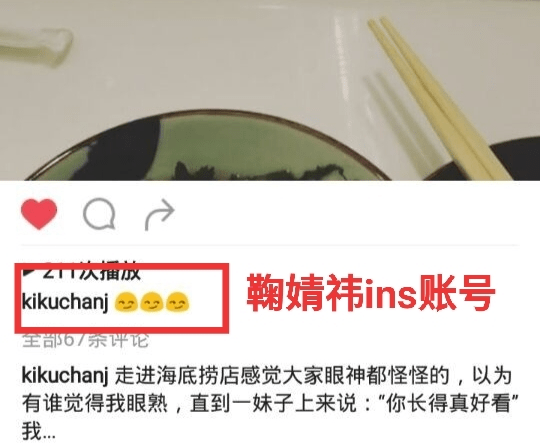The height and width of the screenshot is (446, 540).
Task: Click the play triangle beside 211次播放
Action: pyautogui.click(x=30, y=271)
